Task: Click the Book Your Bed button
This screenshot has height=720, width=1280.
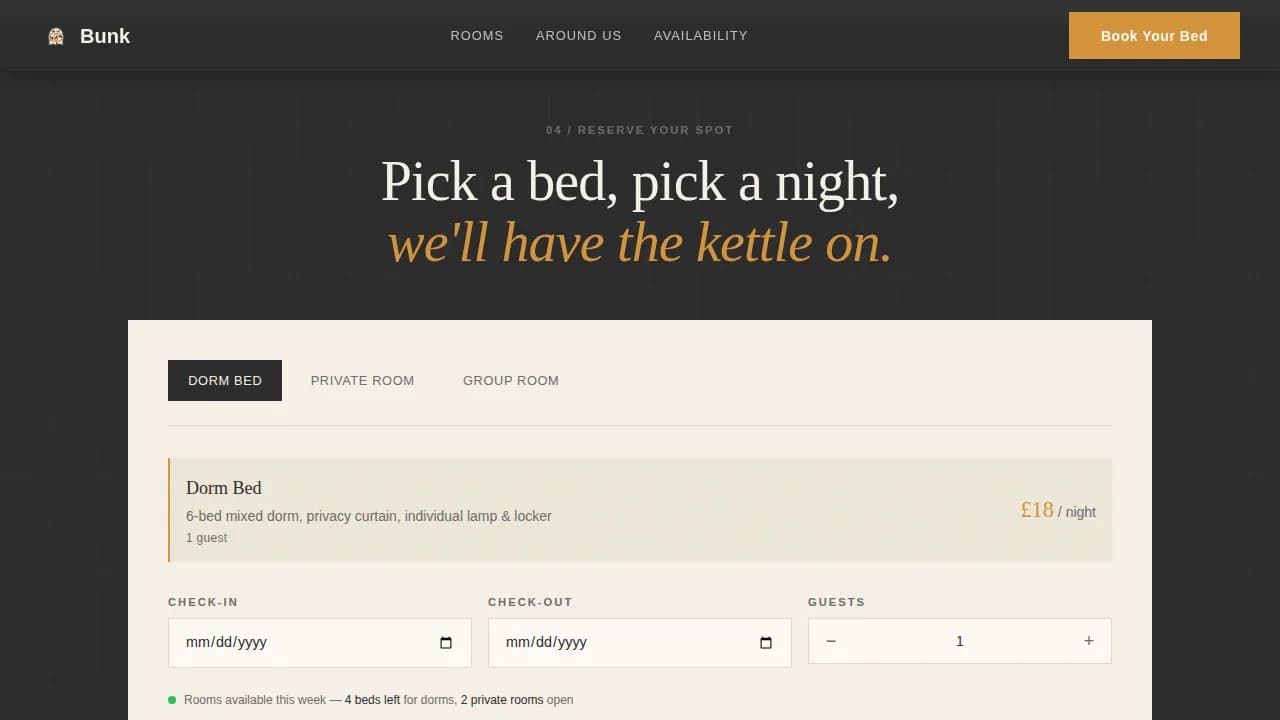Action: (1154, 35)
